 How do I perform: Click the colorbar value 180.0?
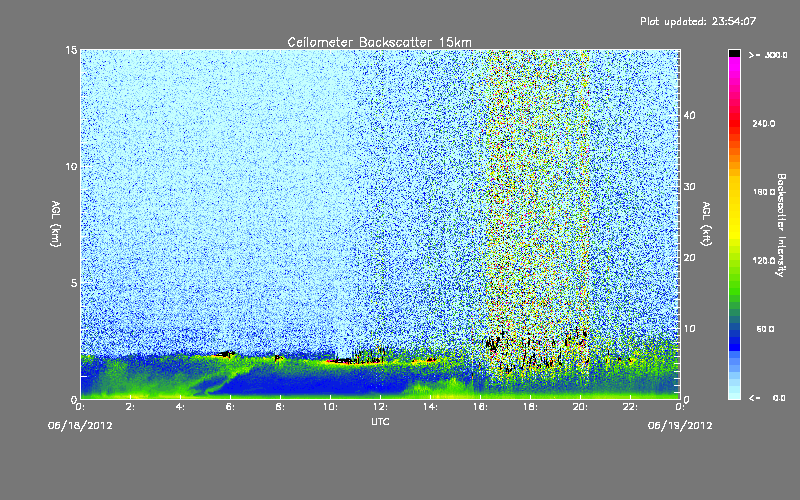[764, 192]
